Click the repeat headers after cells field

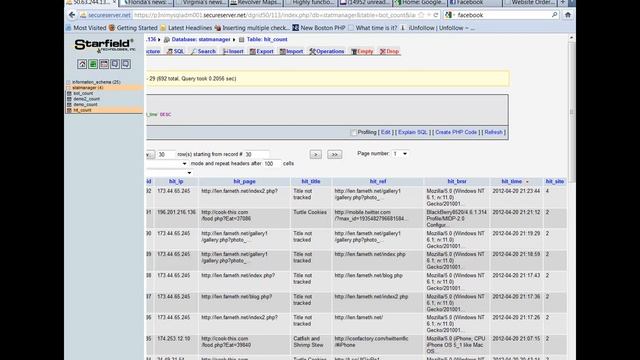point(272,164)
